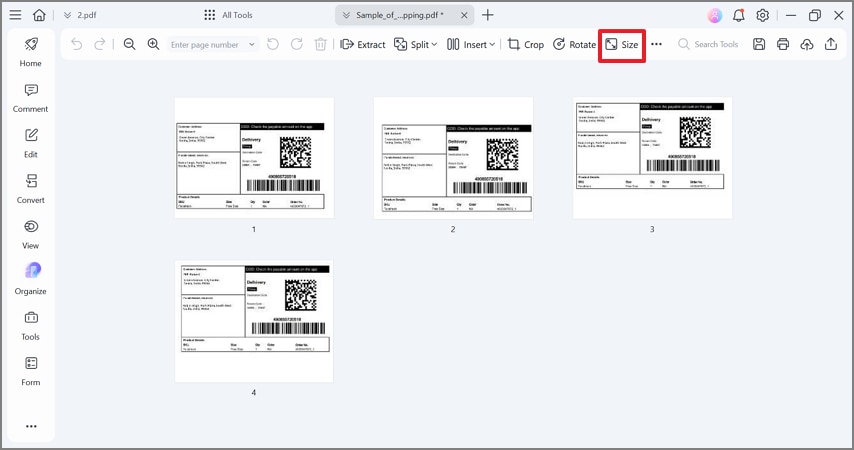Open the settings gear
Viewport: 854px width, 450px height.
[762, 15]
